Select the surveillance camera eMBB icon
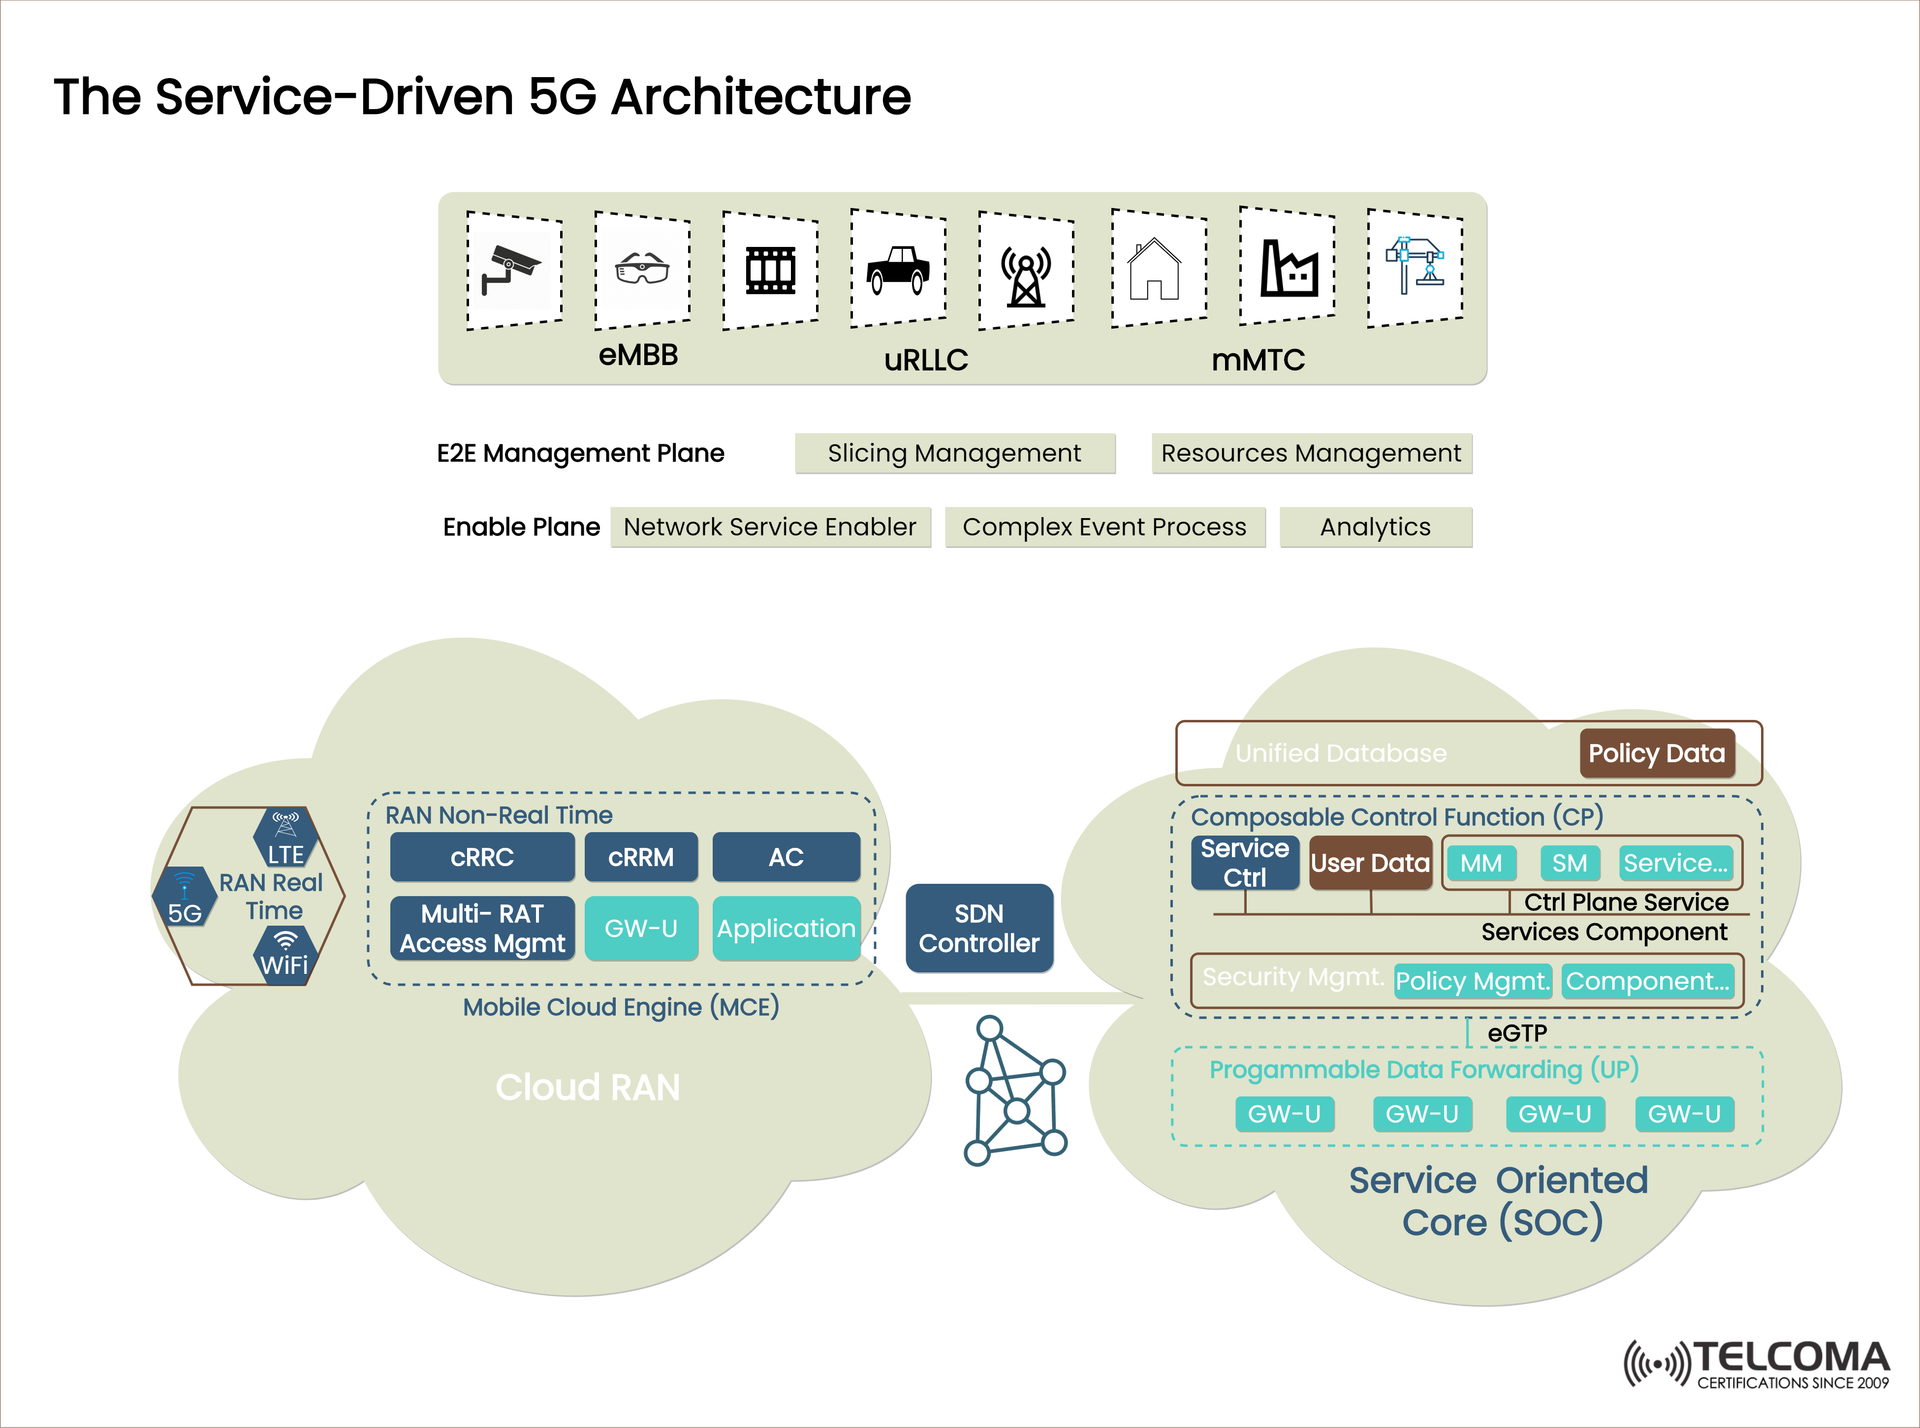Screen dimensions: 1920x1428 513,270
